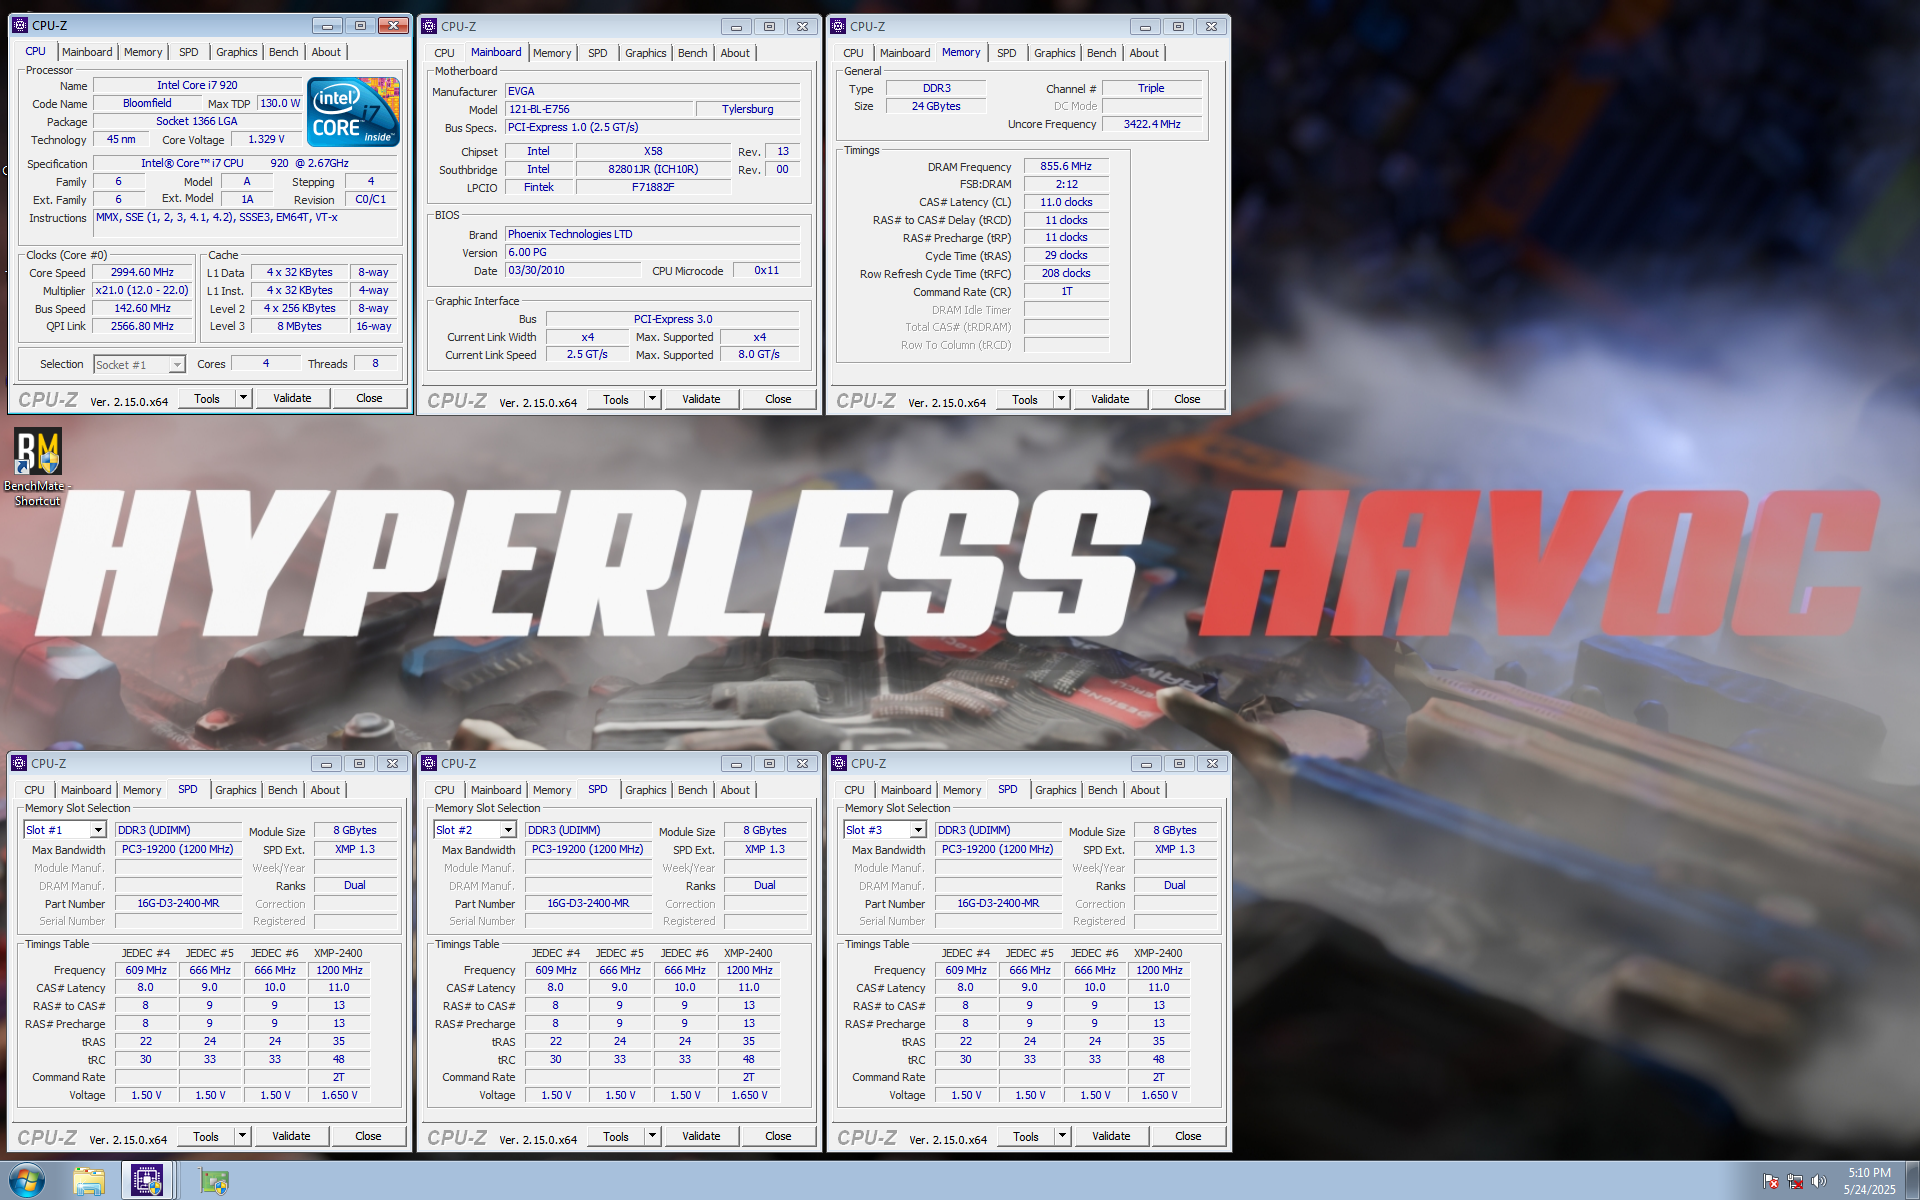1920x1200 pixels.
Task: Click the motherboard model 121-BL-E756
Action: [x=600, y=109]
